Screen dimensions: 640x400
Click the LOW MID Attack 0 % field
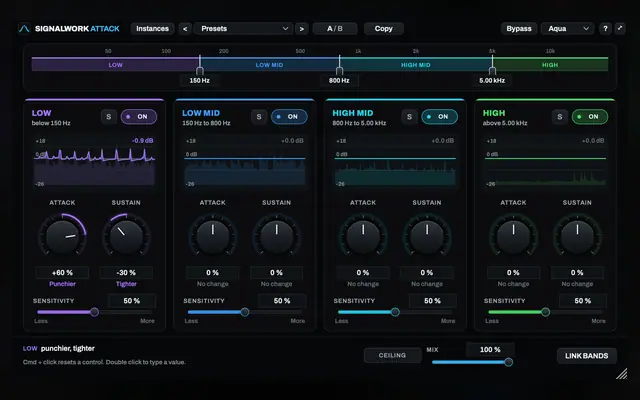point(213,272)
